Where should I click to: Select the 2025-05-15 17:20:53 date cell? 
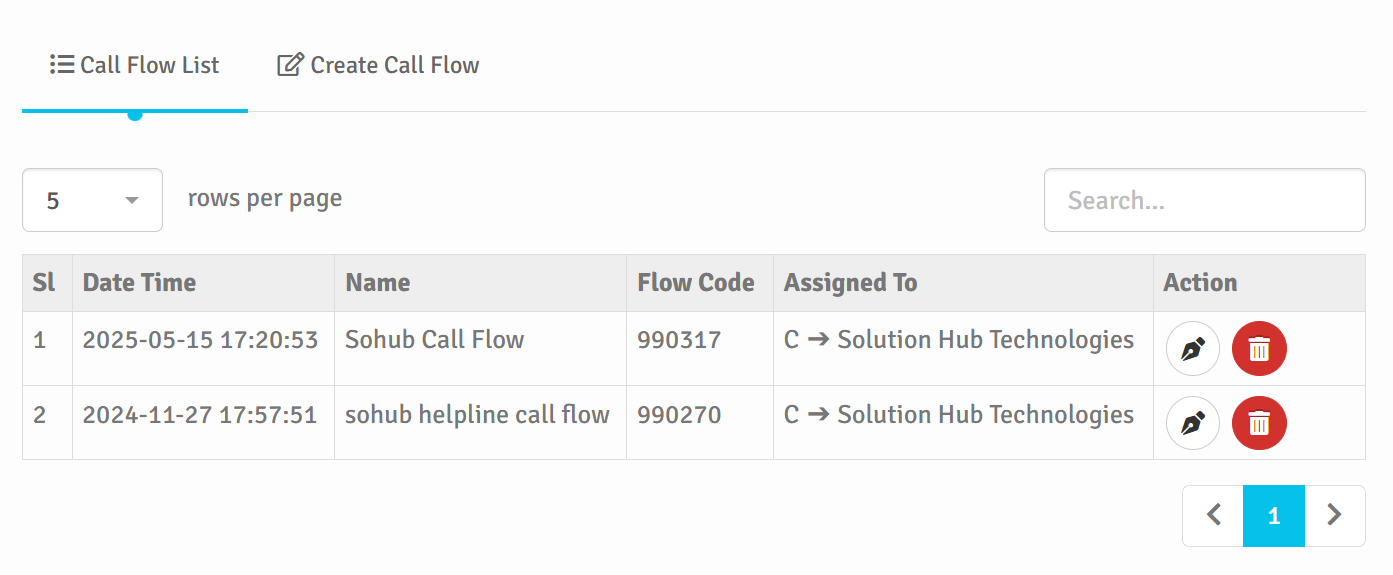point(200,340)
